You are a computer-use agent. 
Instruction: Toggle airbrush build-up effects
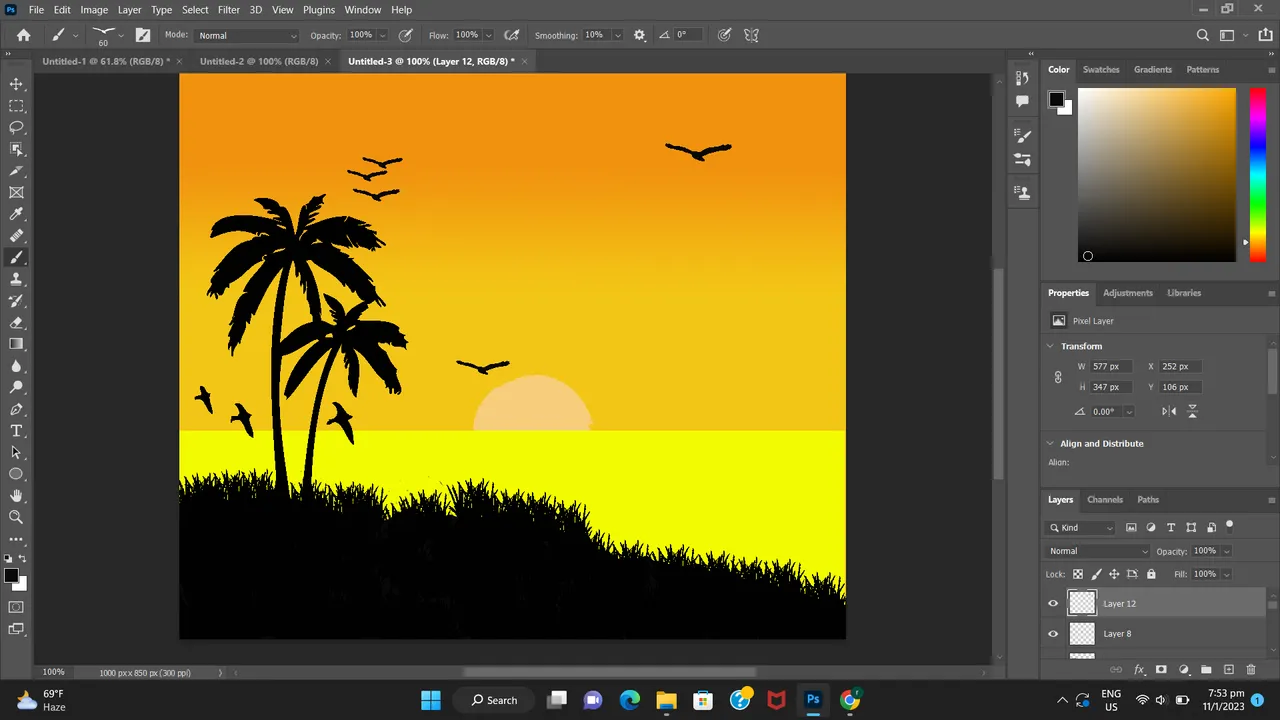click(512, 35)
